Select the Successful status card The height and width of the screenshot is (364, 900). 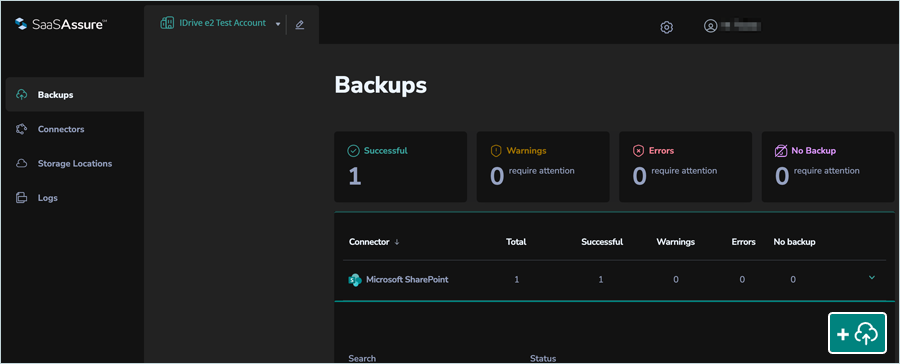coord(401,167)
